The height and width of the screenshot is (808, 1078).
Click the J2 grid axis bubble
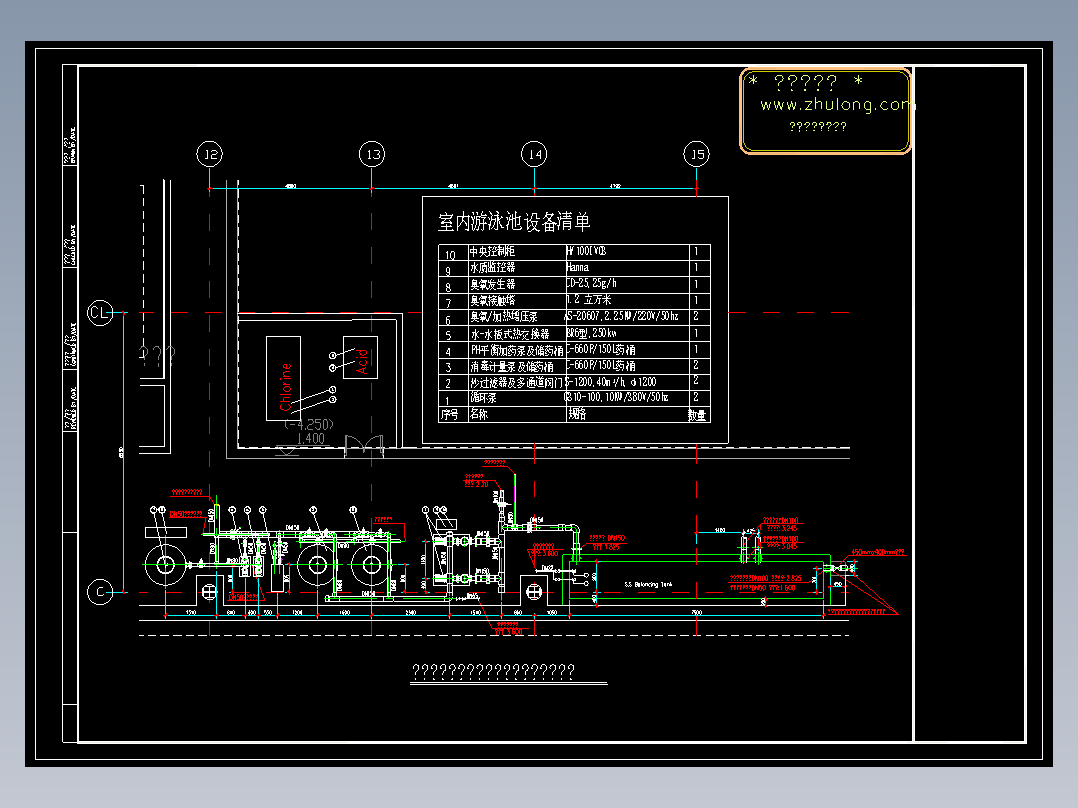coord(210,154)
